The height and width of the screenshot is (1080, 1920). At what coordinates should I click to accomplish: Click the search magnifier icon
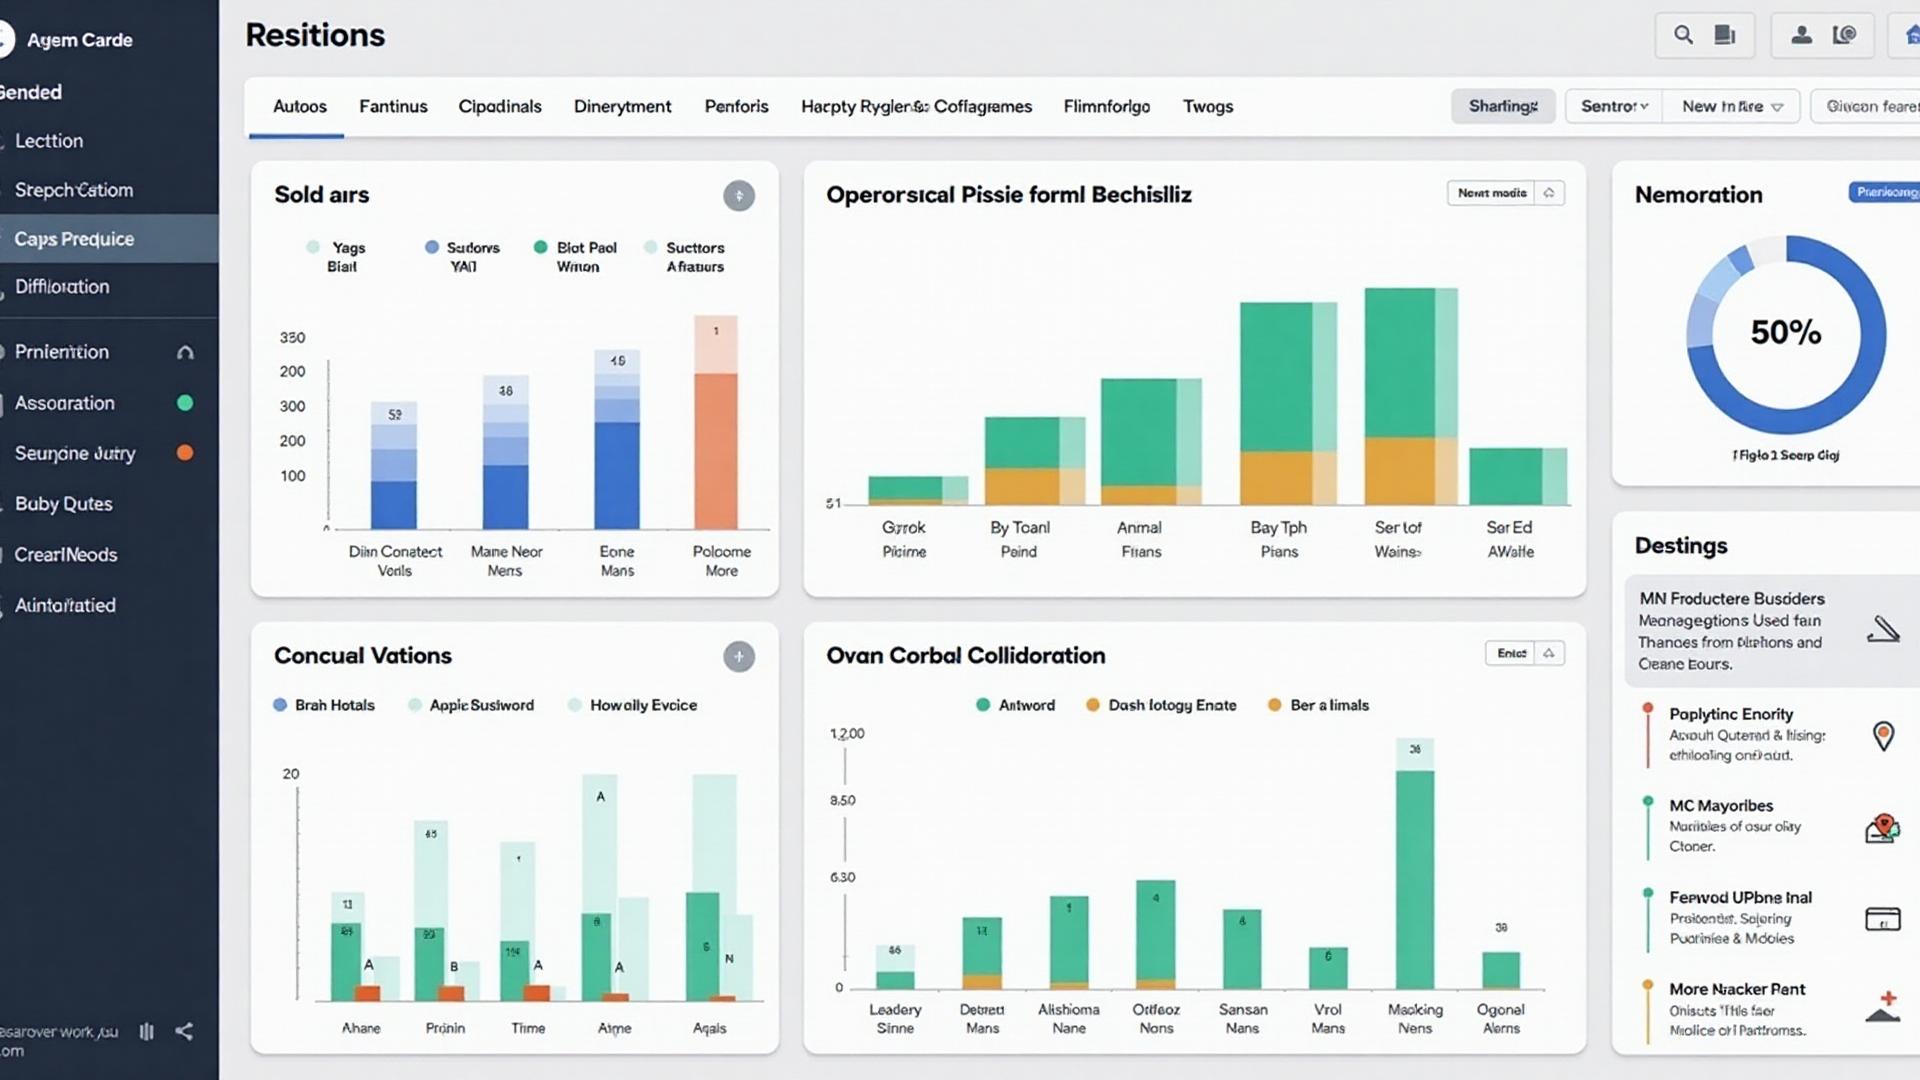point(1684,35)
